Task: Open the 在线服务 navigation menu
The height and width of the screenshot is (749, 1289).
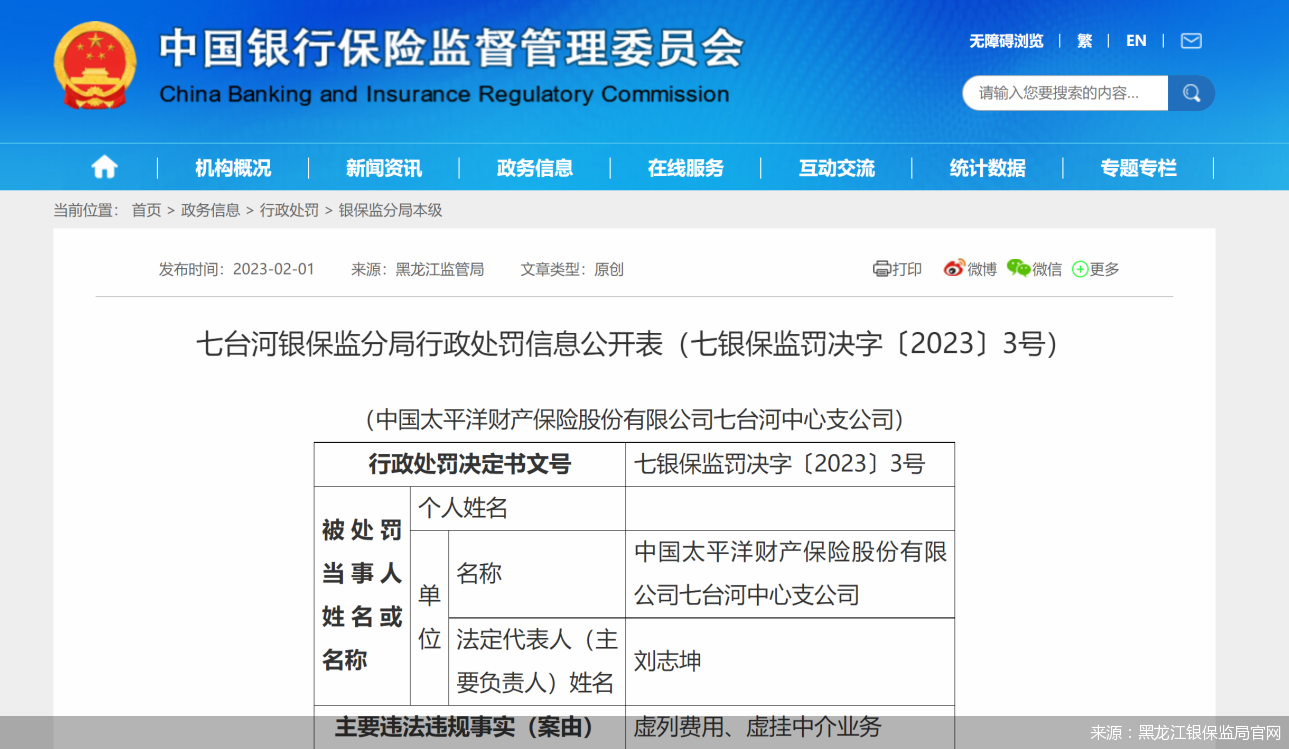Action: [686, 167]
